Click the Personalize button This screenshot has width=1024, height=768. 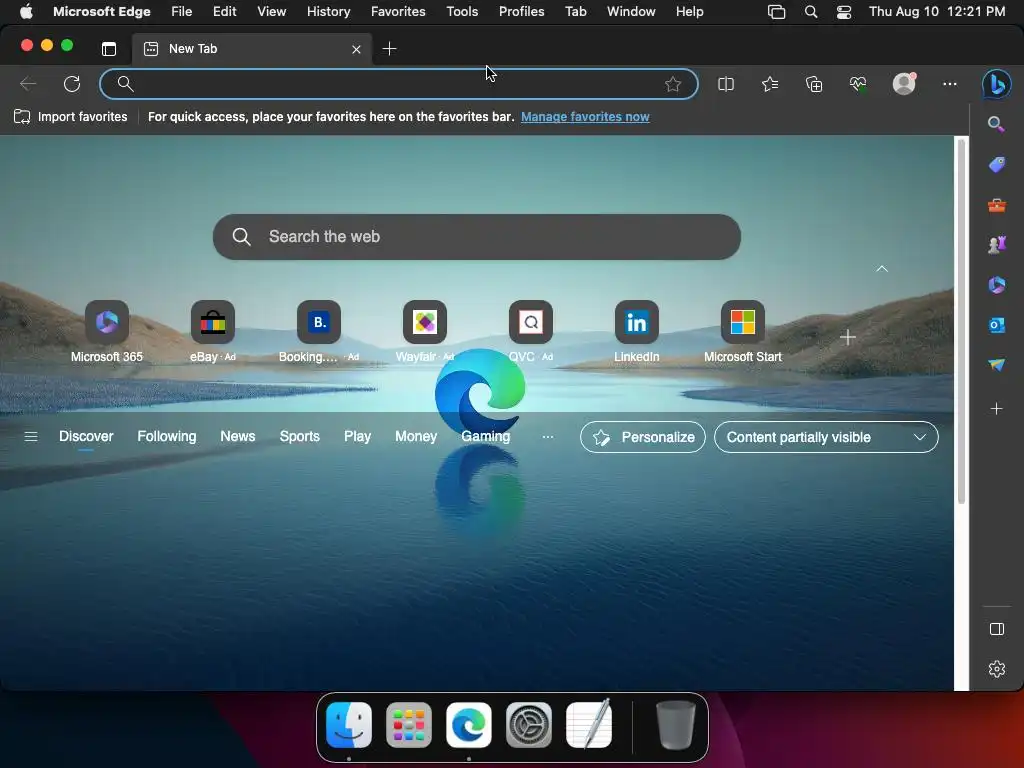tap(643, 437)
